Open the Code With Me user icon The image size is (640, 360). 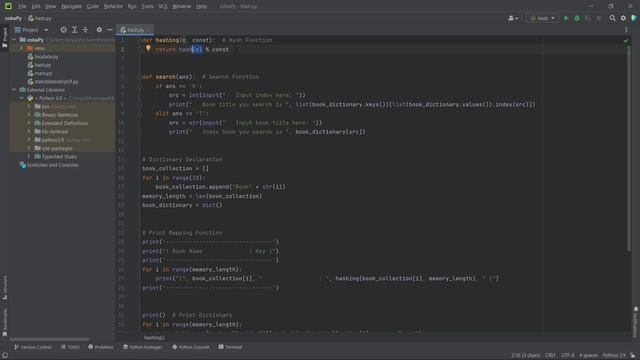point(513,18)
